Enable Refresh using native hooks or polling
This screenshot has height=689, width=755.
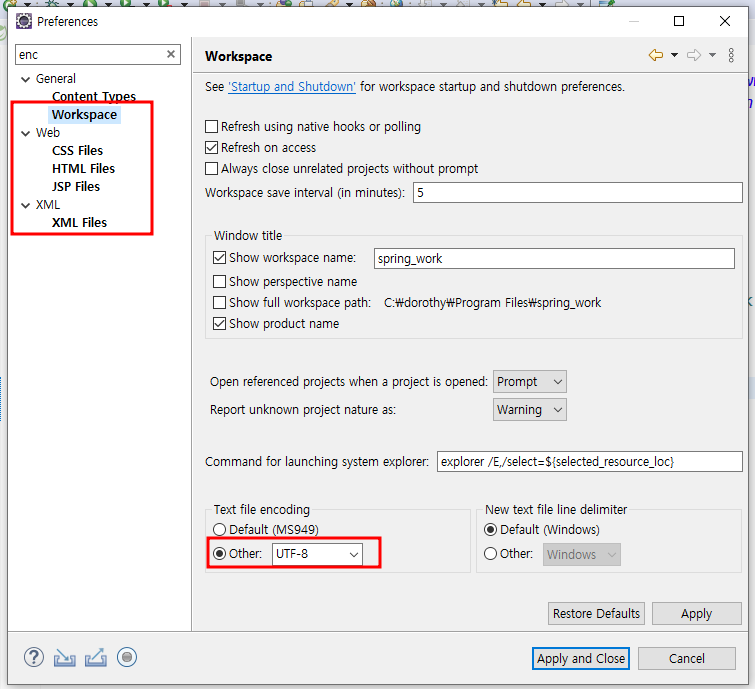211,127
